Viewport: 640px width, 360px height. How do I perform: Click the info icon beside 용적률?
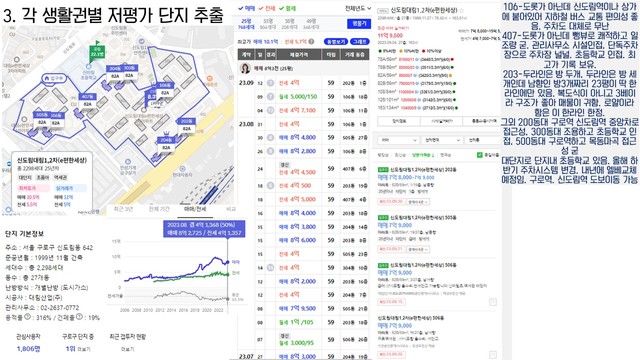tap(27, 317)
